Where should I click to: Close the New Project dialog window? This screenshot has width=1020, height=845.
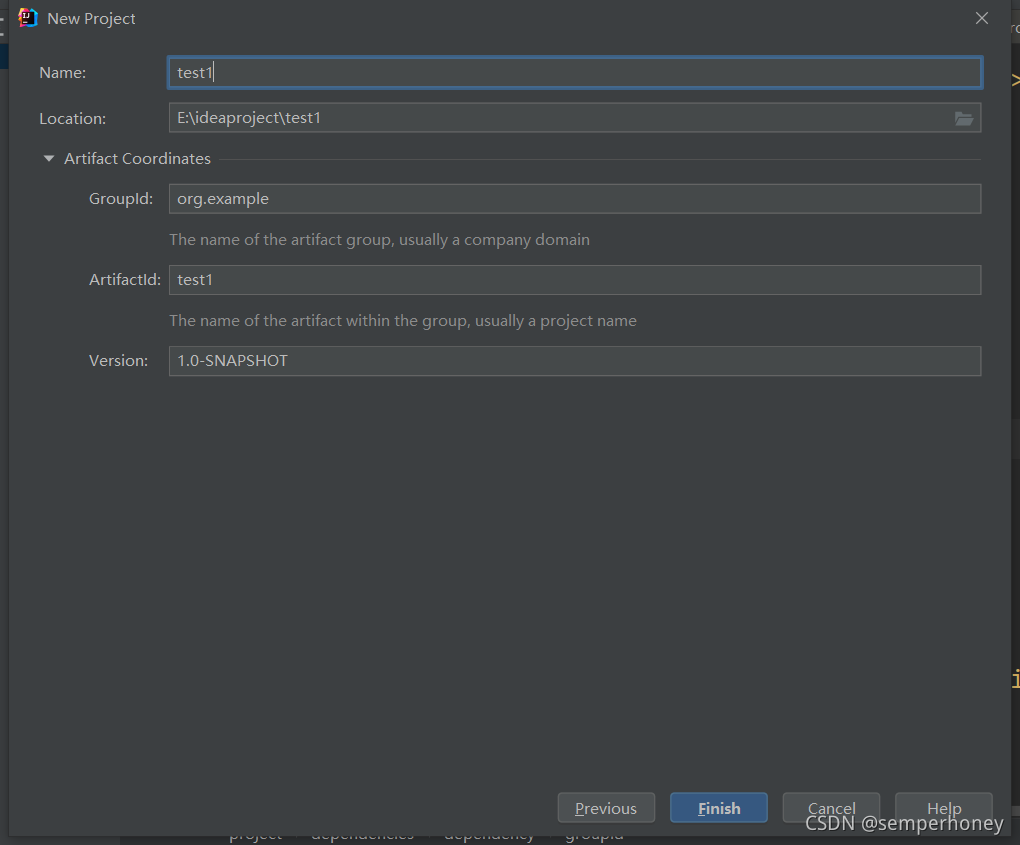(x=982, y=18)
